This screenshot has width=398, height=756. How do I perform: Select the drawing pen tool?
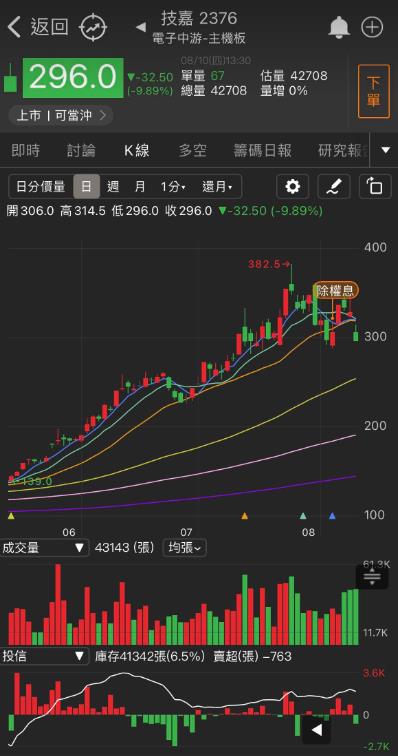[x=334, y=187]
